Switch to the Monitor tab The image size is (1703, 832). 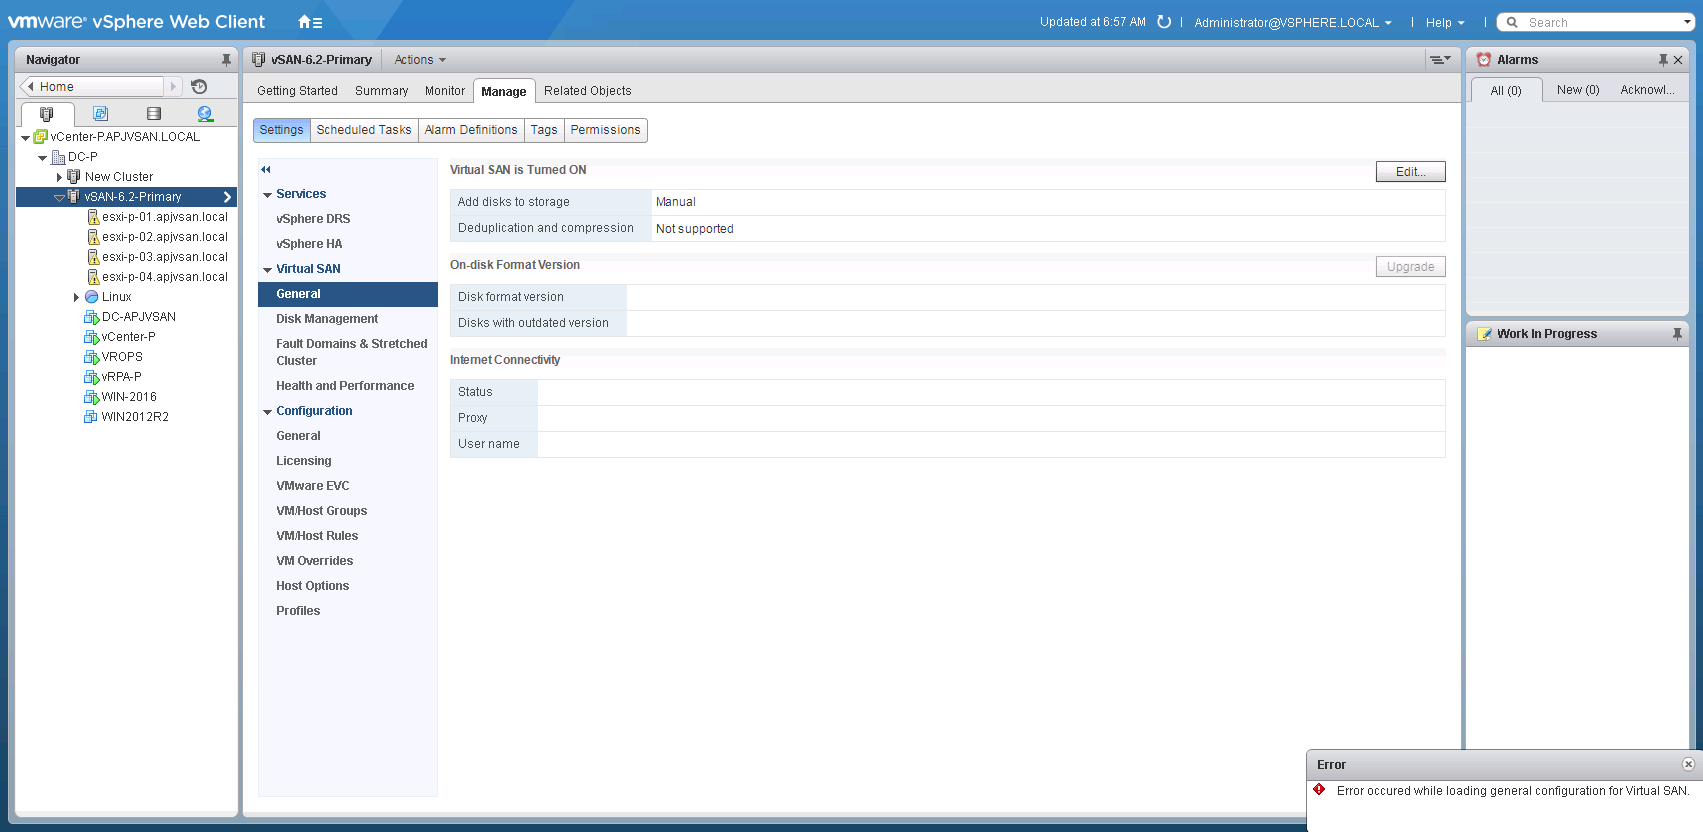click(x=444, y=91)
